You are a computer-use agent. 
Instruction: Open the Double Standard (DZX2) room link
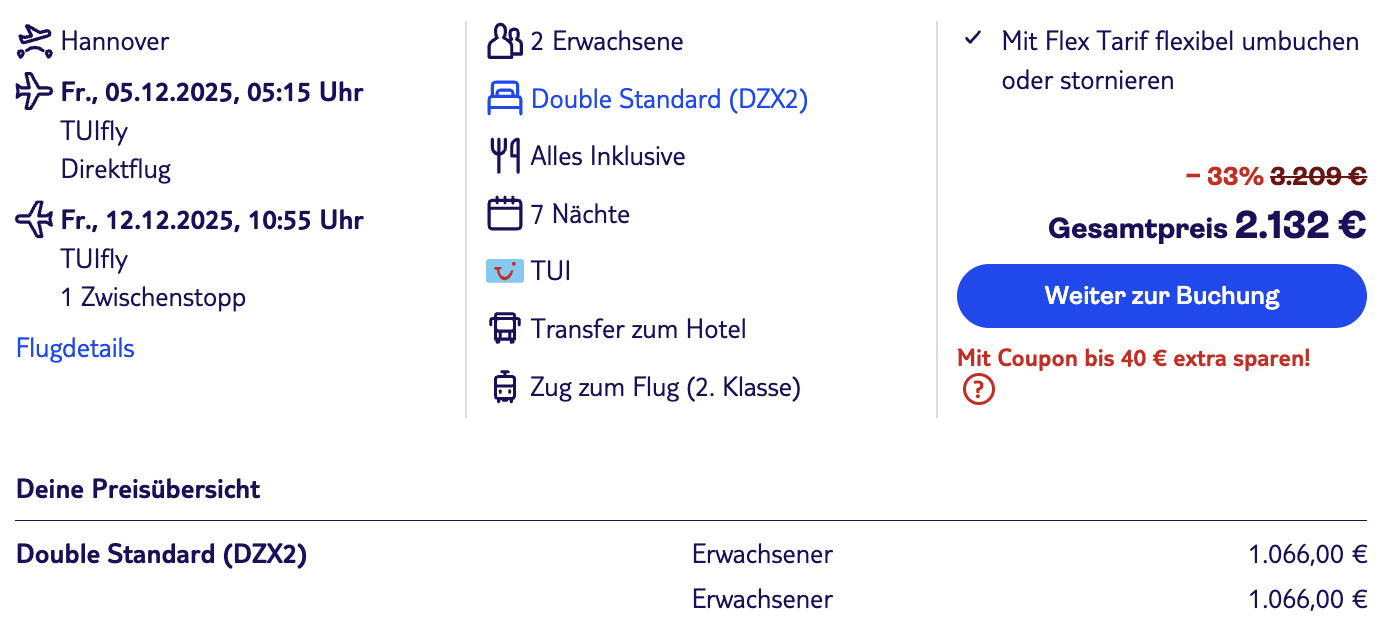coord(669,99)
